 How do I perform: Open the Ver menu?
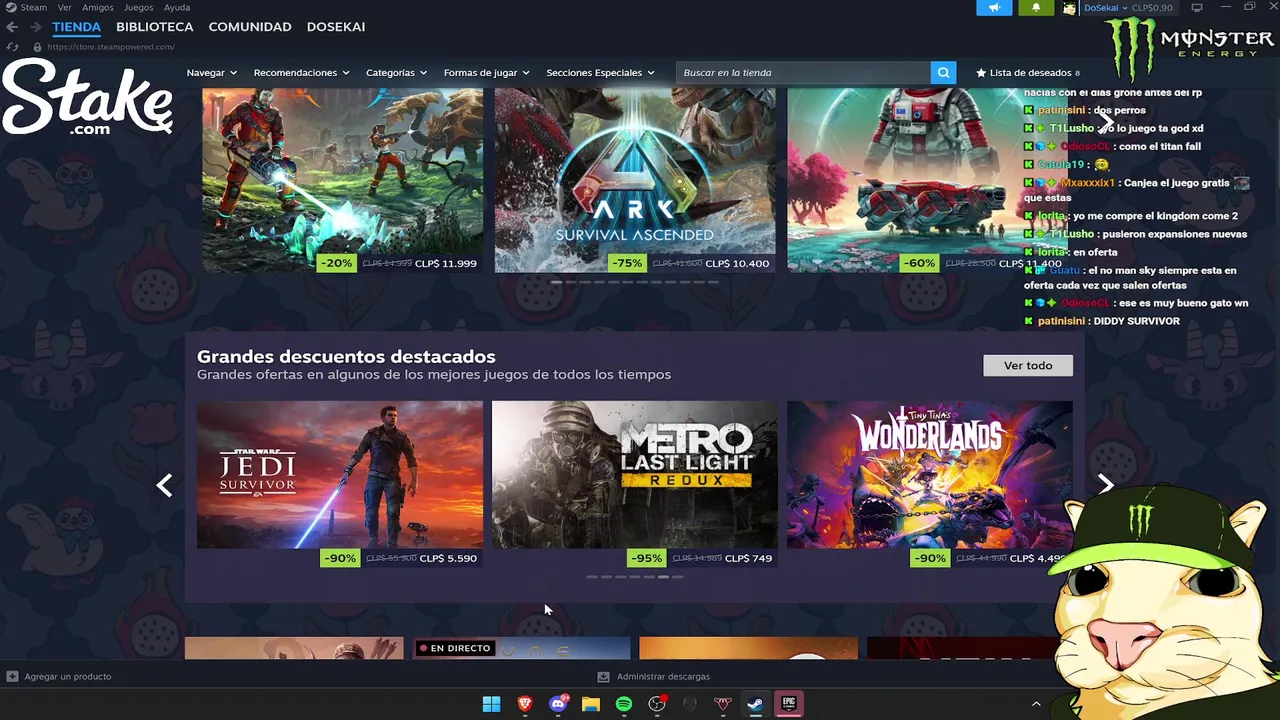click(64, 7)
